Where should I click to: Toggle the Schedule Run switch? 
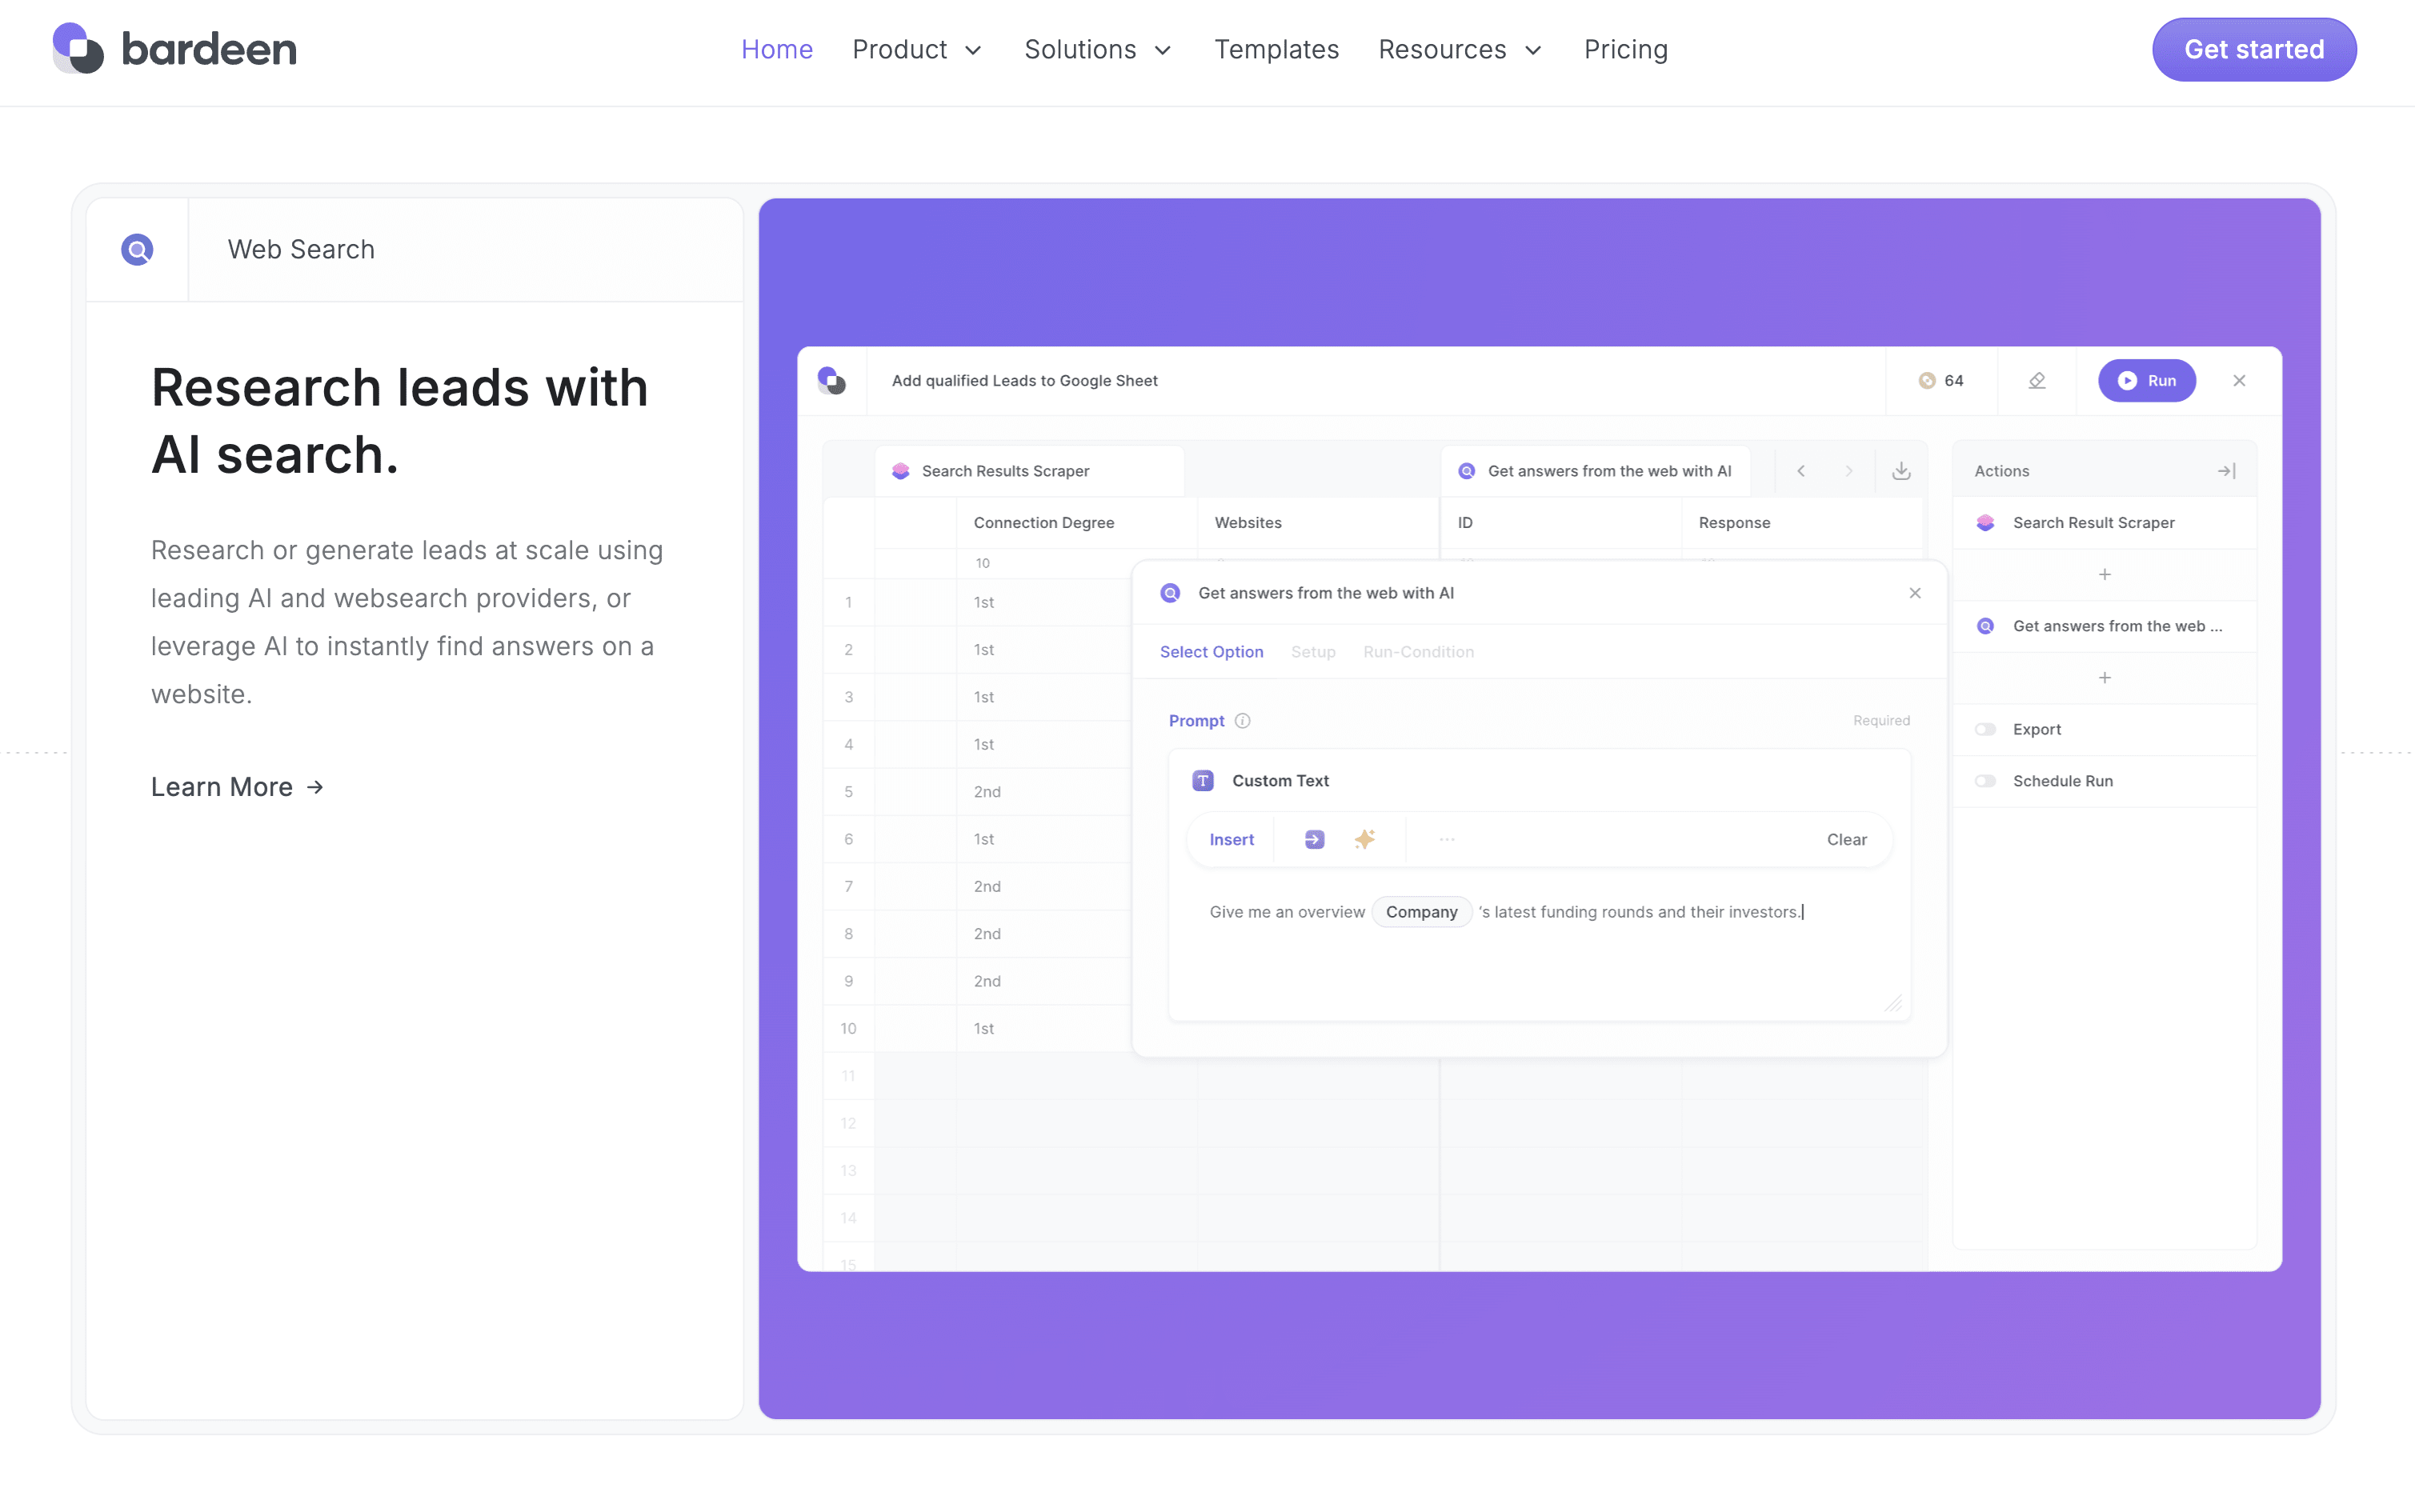pyautogui.click(x=1986, y=781)
